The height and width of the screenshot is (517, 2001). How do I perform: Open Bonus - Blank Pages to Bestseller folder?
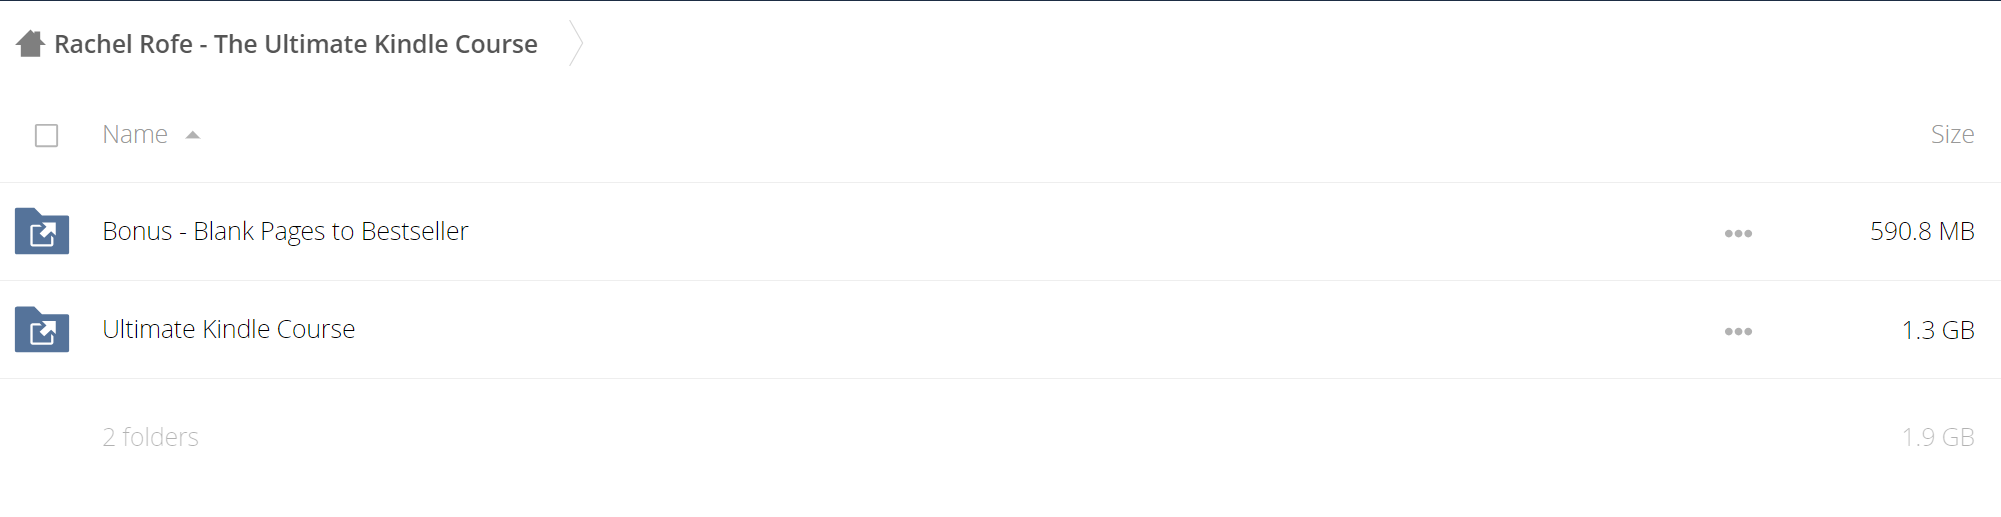coord(285,231)
